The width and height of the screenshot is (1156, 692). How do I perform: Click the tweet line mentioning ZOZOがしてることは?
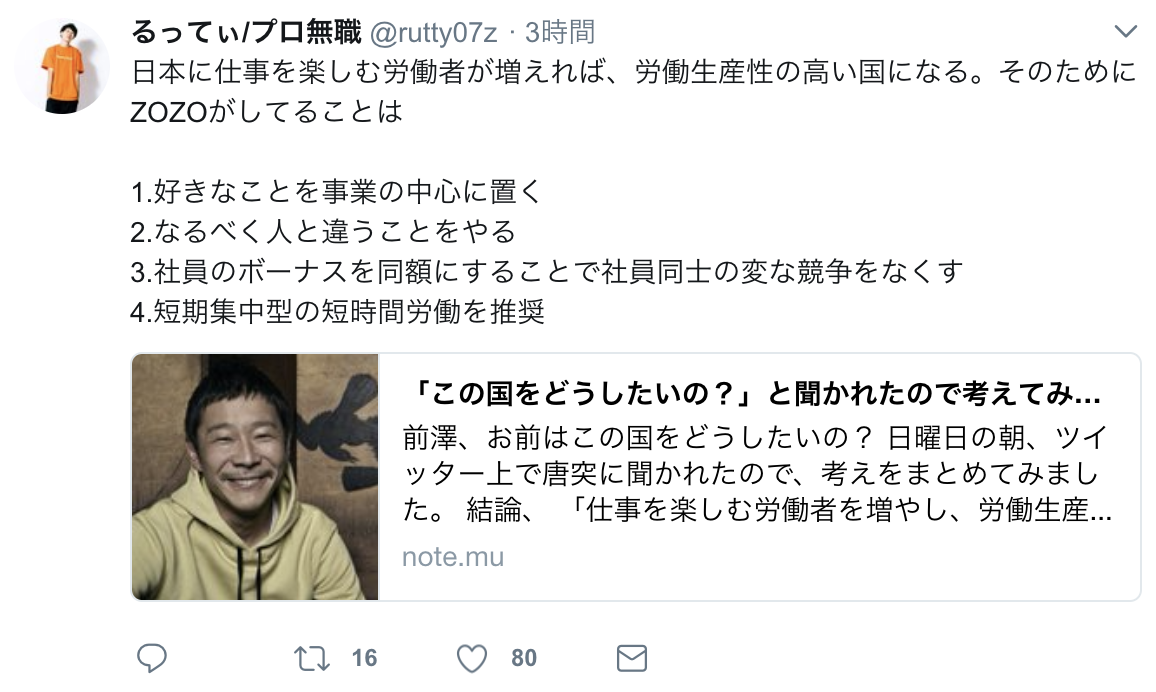coord(267,111)
